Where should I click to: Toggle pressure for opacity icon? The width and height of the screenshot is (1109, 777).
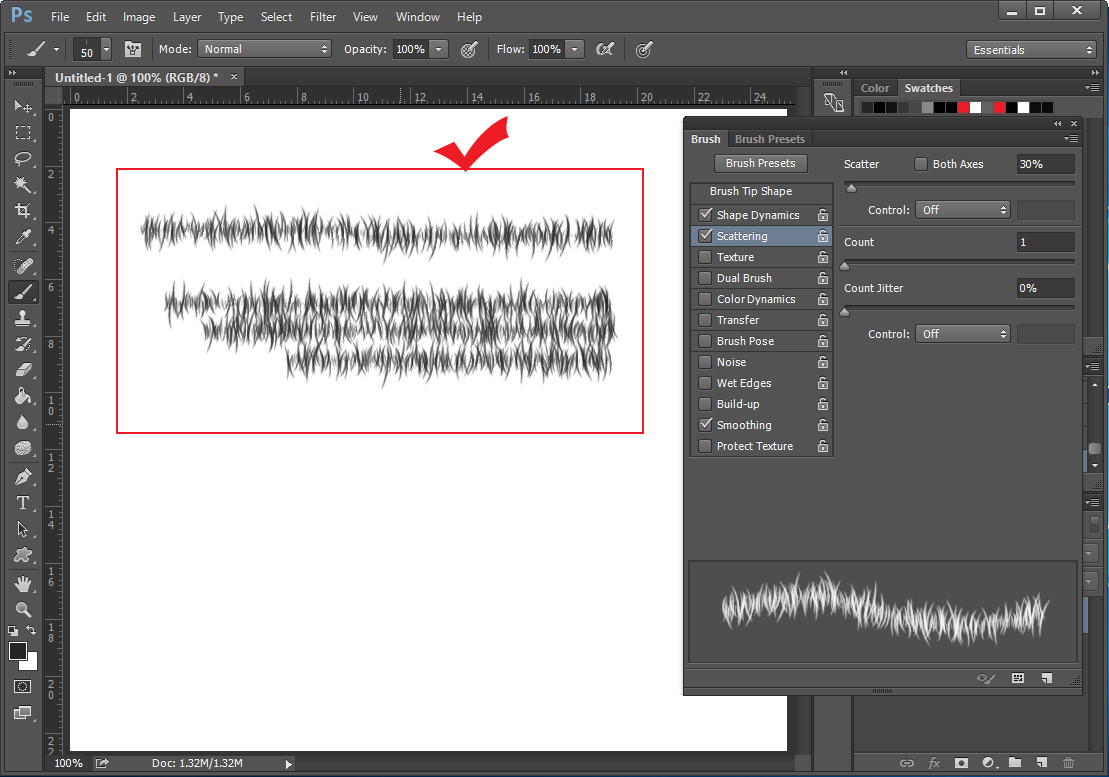(469, 49)
